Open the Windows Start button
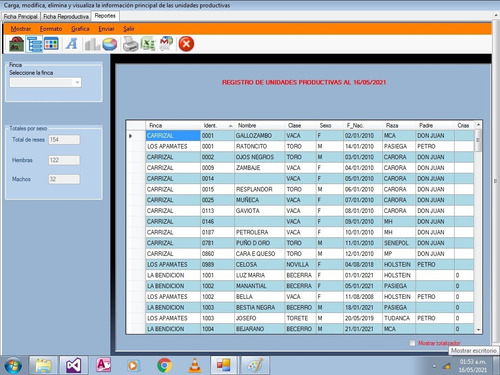Screen dimensions: 500x375 click(13, 366)
